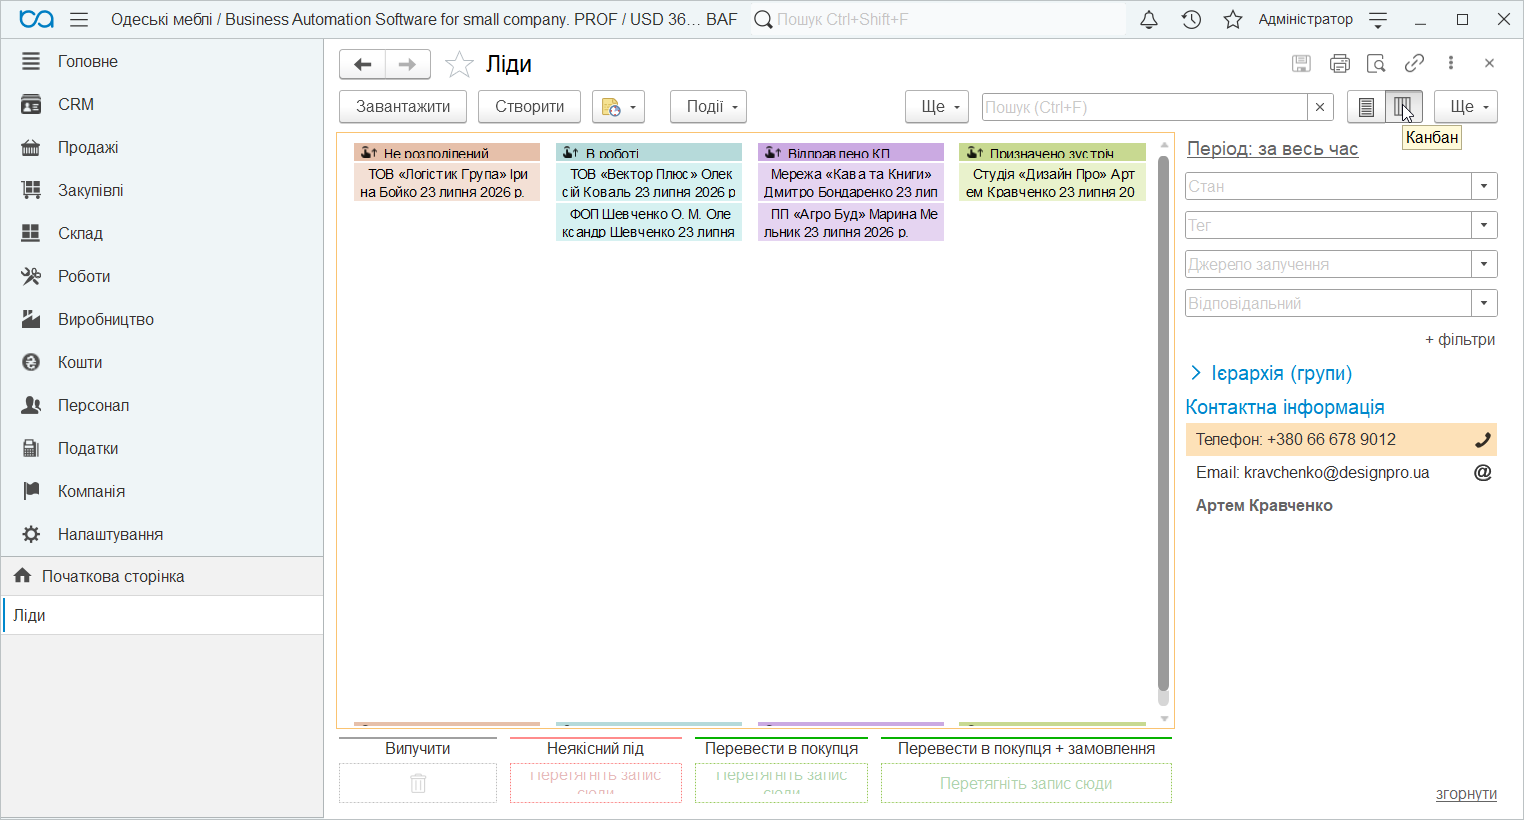
Task: Open the Тег filter dropdown arrow
Action: point(1484,225)
